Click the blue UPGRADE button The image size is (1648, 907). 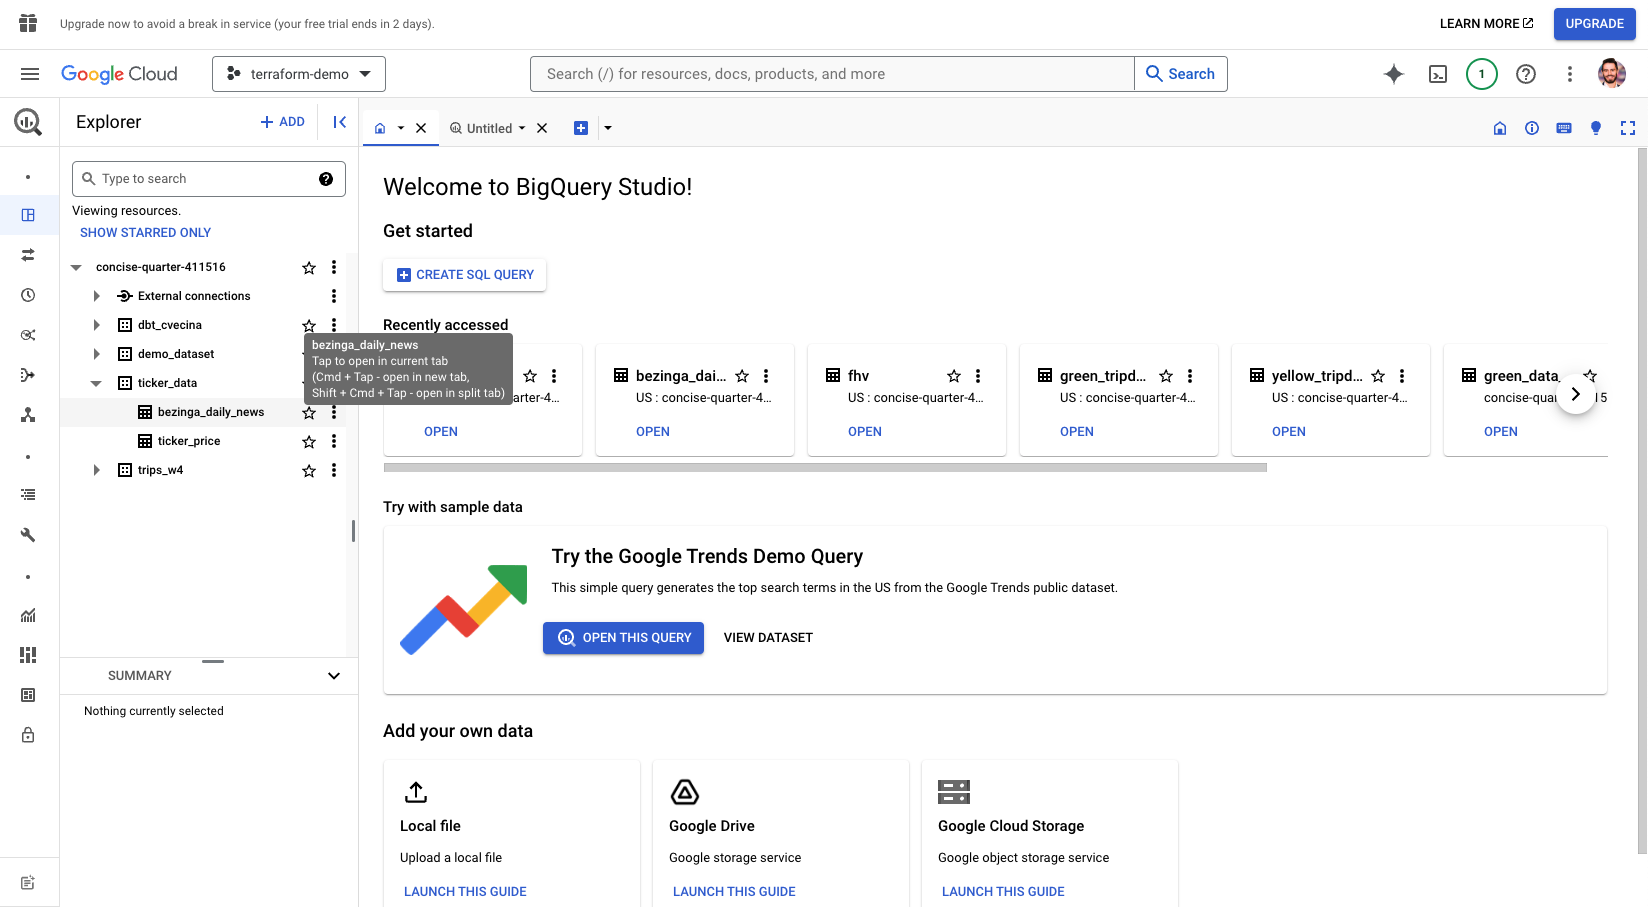[1594, 24]
